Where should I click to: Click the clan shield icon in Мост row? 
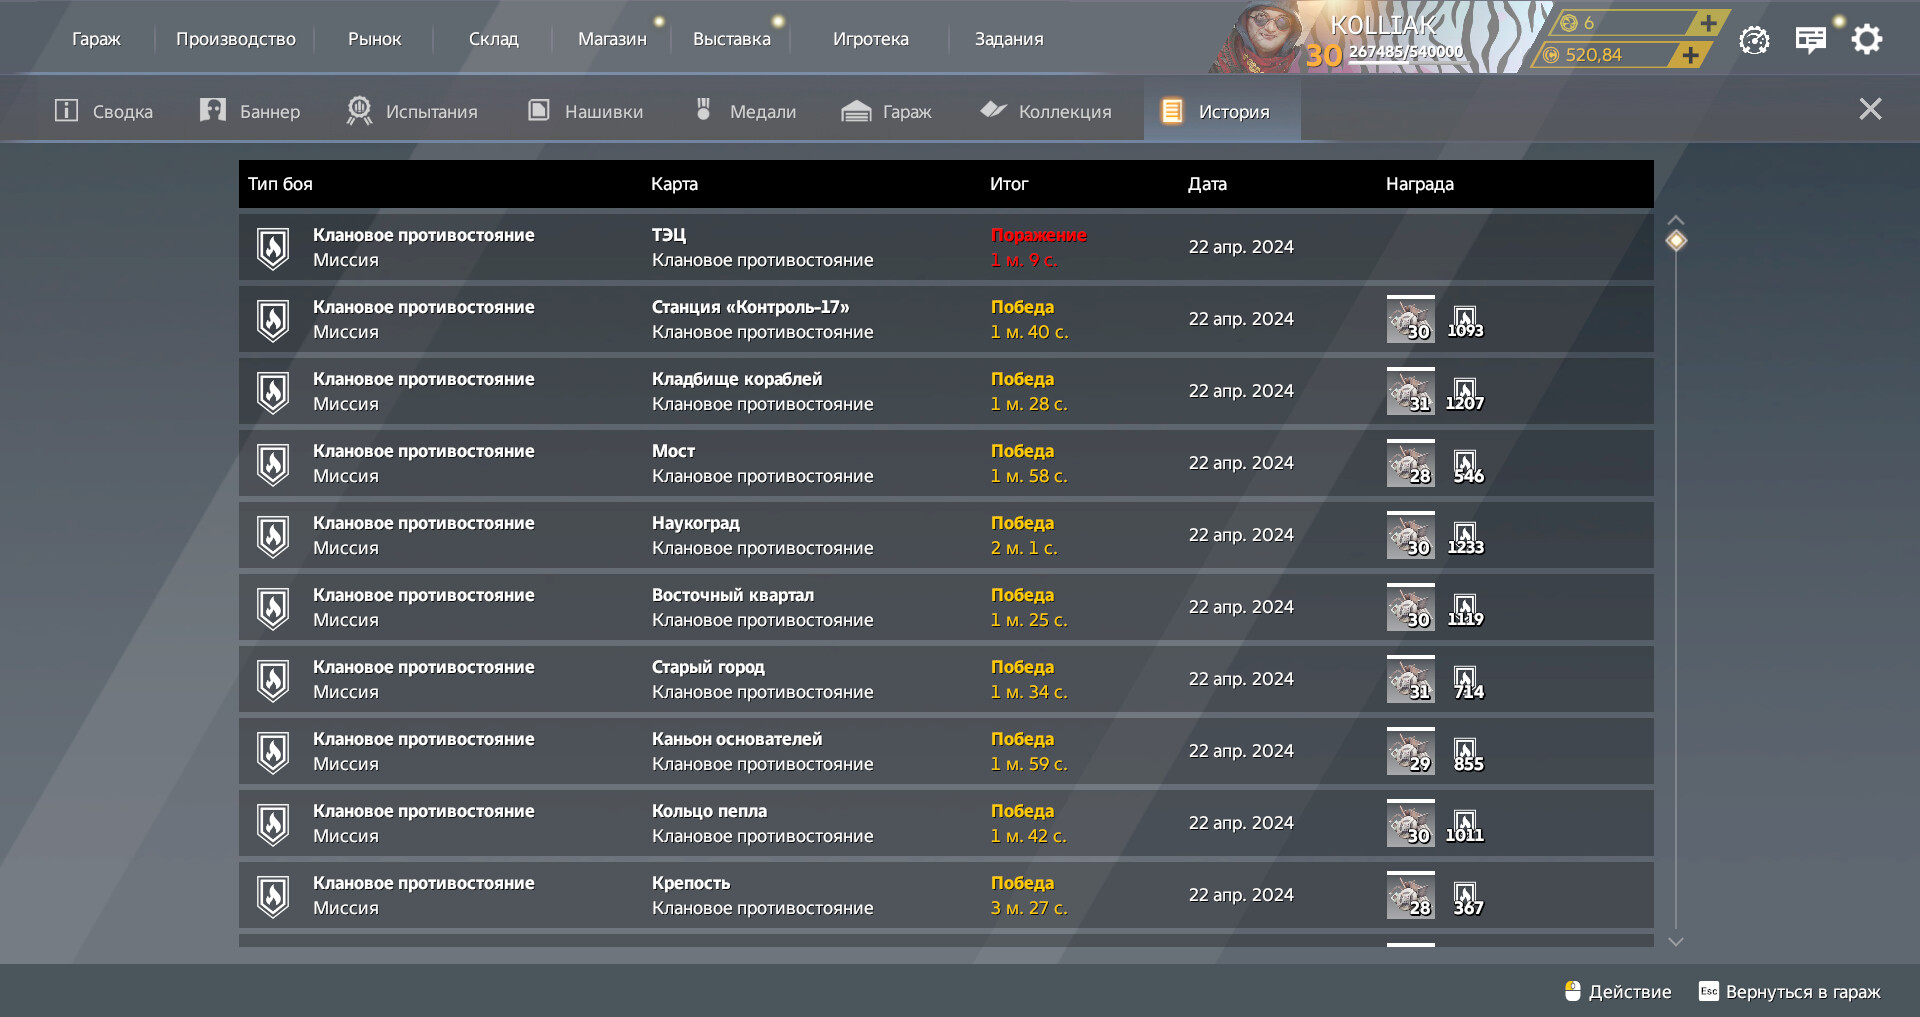point(273,464)
